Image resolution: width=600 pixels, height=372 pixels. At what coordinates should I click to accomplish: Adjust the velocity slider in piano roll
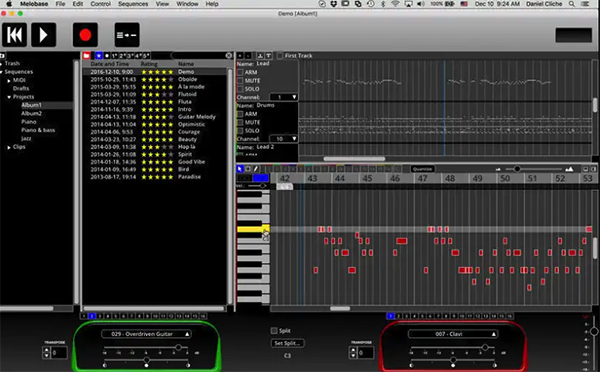tap(262, 186)
